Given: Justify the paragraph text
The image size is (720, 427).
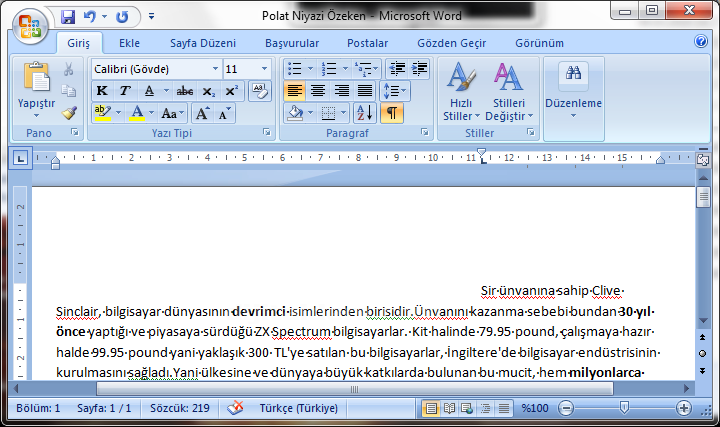Looking at the screenshot, I should tap(365, 91).
